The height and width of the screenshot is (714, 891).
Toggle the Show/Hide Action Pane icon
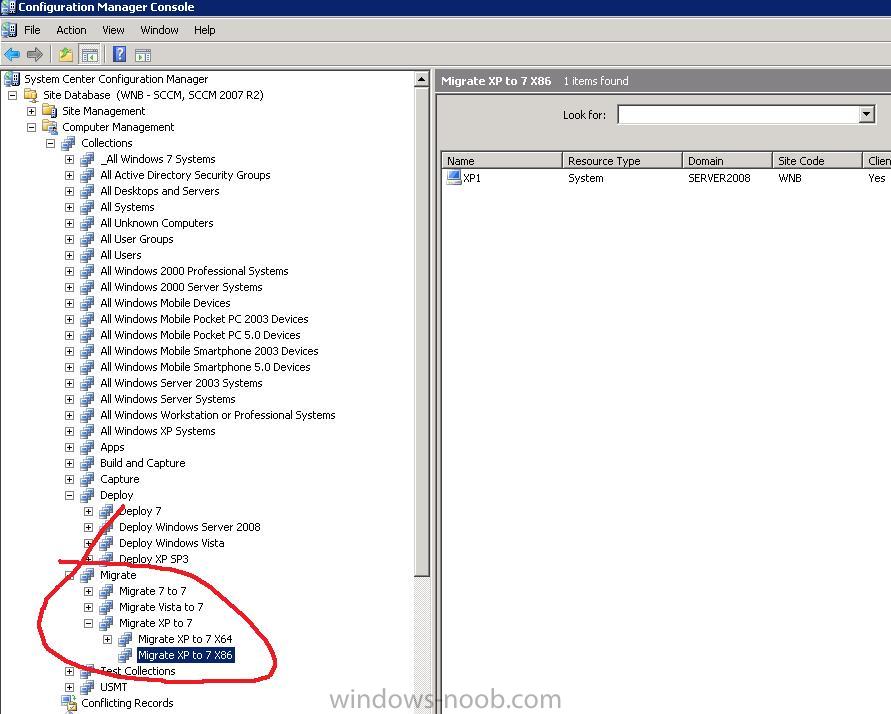(143, 55)
